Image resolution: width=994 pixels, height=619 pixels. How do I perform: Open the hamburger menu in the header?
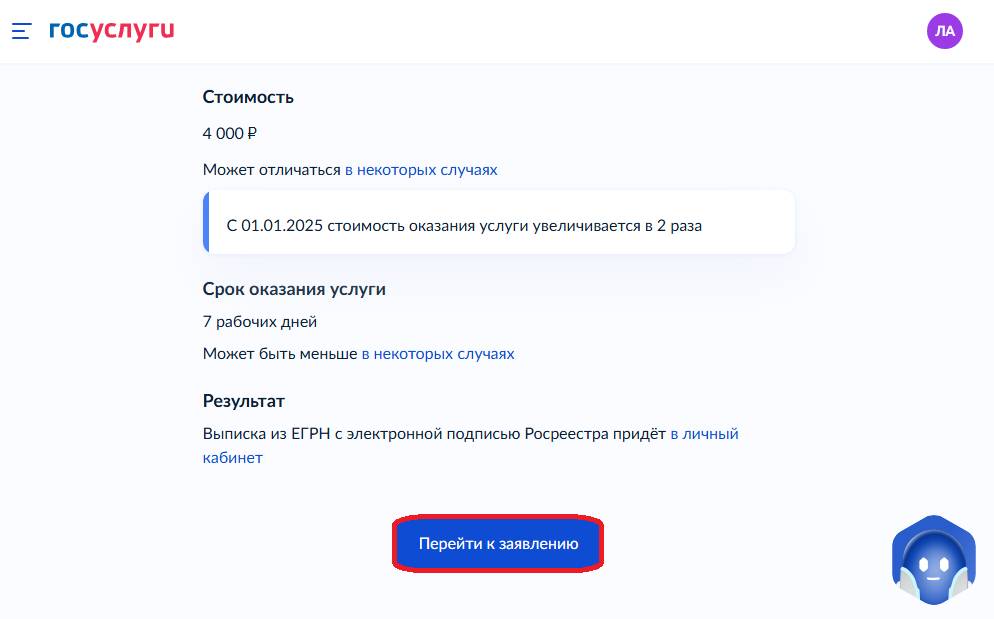[20, 31]
